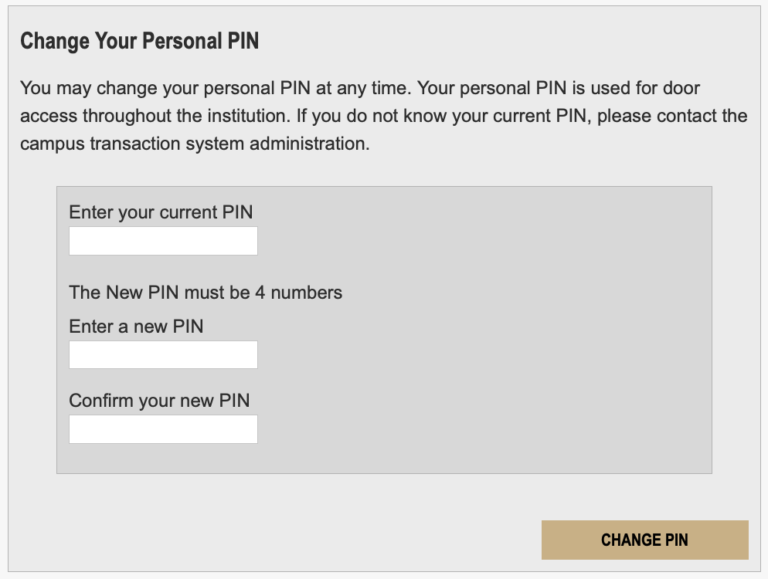Click the 'Enter your current PIN' label
Viewport: 768px width, 579px height.
pyautogui.click(x=161, y=212)
